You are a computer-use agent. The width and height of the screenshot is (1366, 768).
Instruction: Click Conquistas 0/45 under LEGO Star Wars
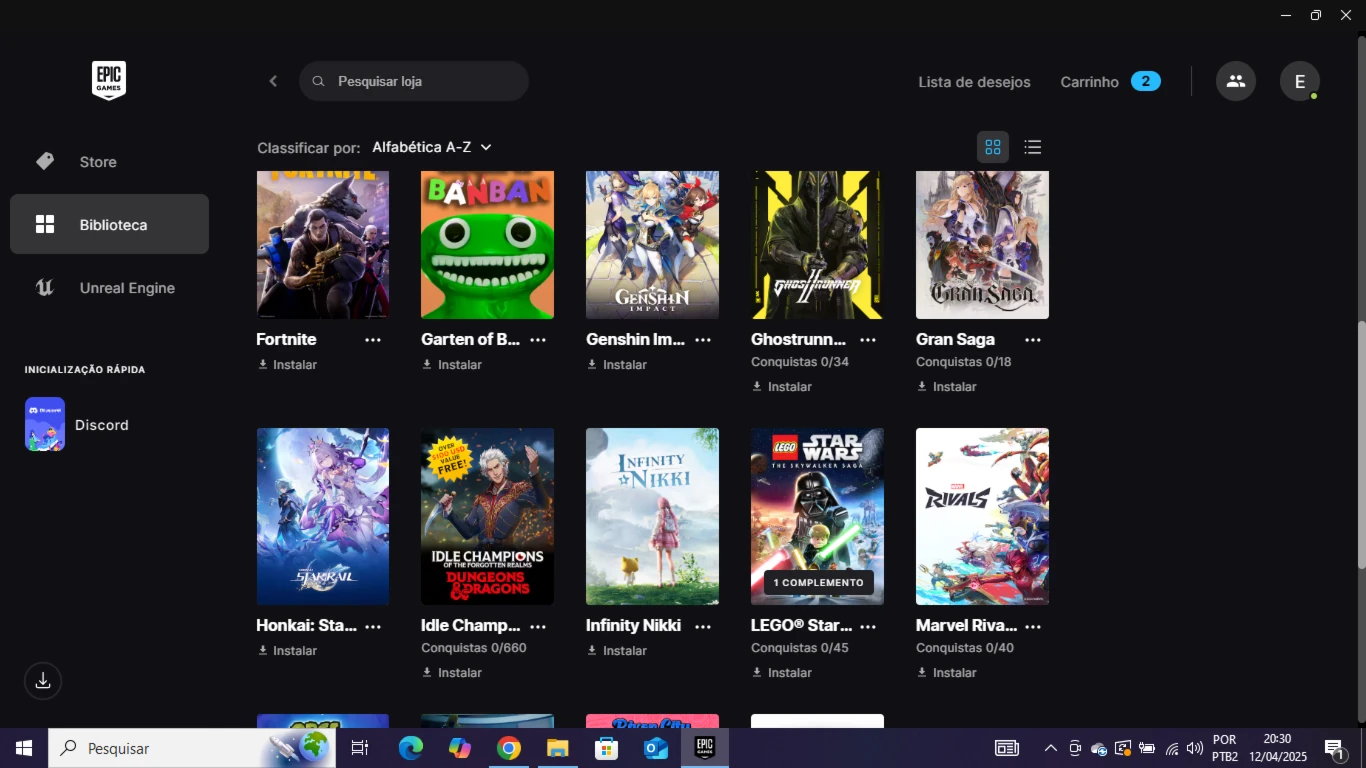[800, 648]
